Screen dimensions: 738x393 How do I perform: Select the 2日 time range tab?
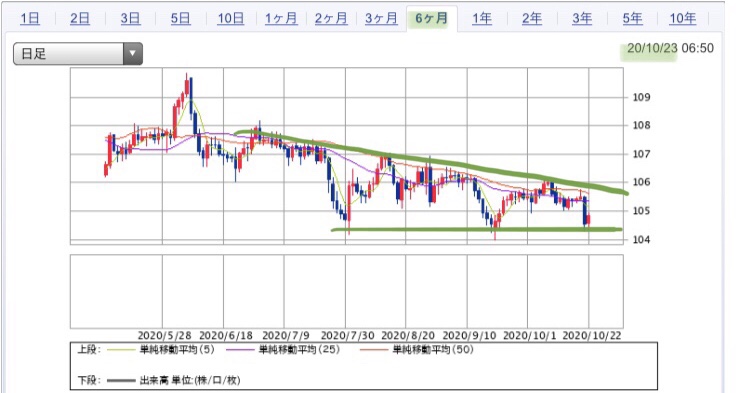click(x=80, y=18)
